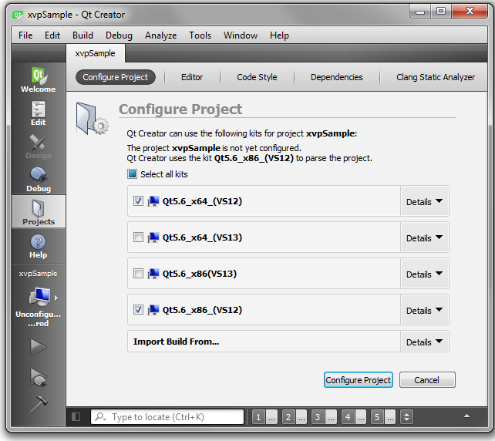Open output pane 2
Image resolution: width=495 pixels, height=441 pixels.
click(294, 417)
